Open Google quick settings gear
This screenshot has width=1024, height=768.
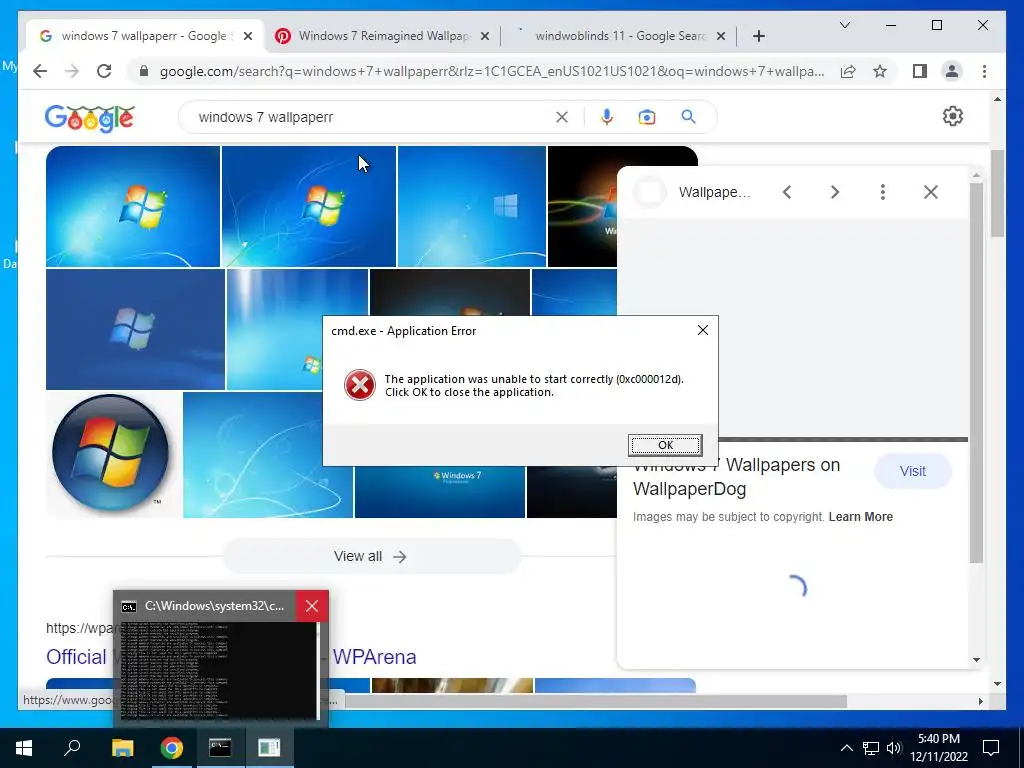[x=952, y=116]
